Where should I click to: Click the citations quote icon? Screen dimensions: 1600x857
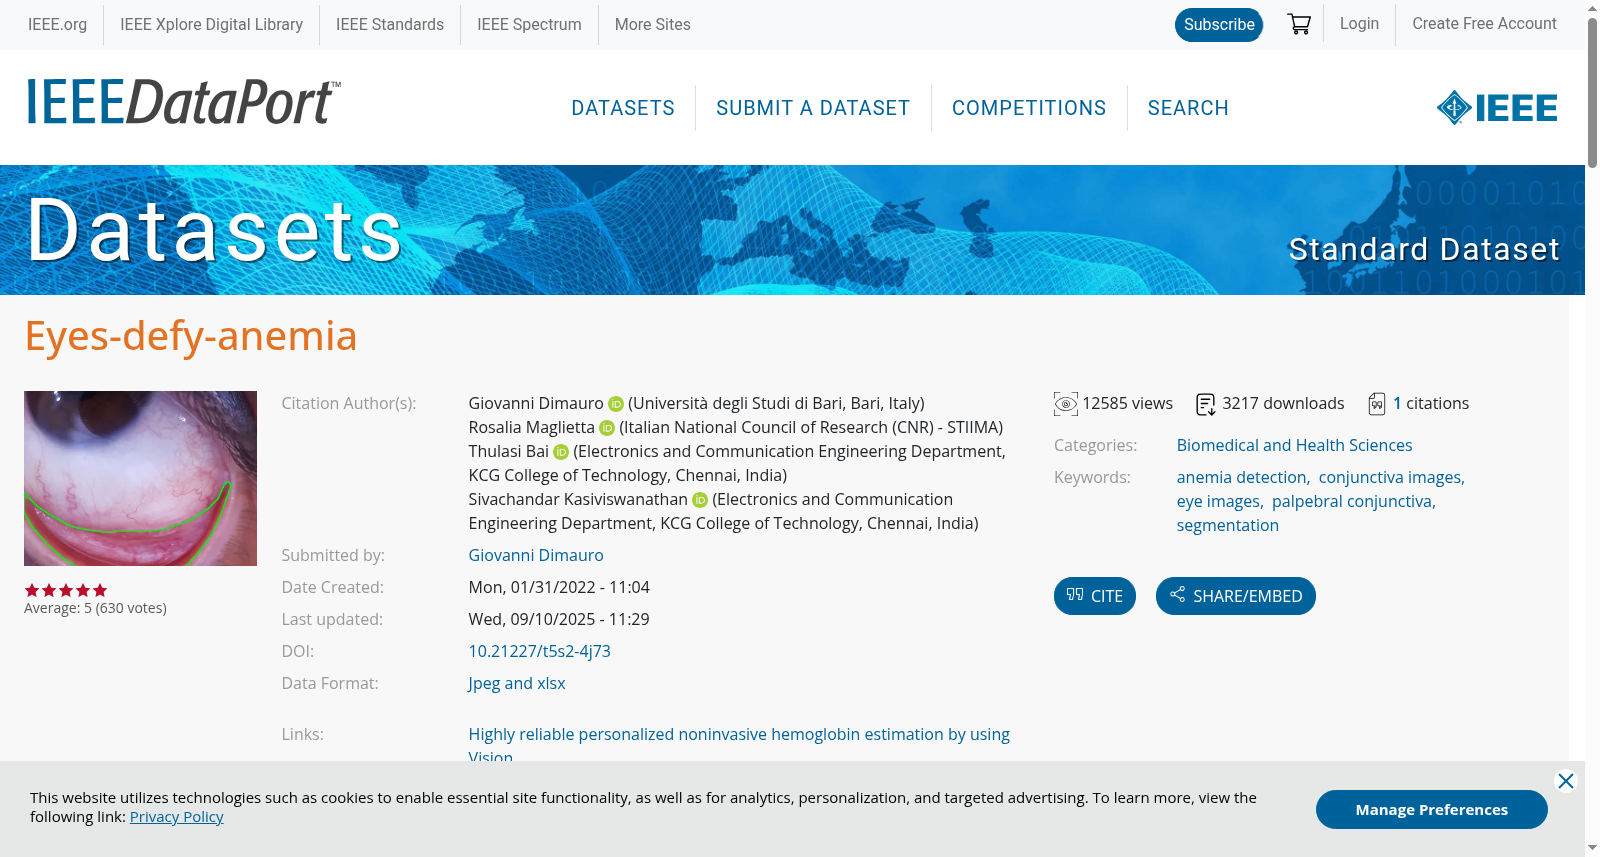tap(1377, 404)
